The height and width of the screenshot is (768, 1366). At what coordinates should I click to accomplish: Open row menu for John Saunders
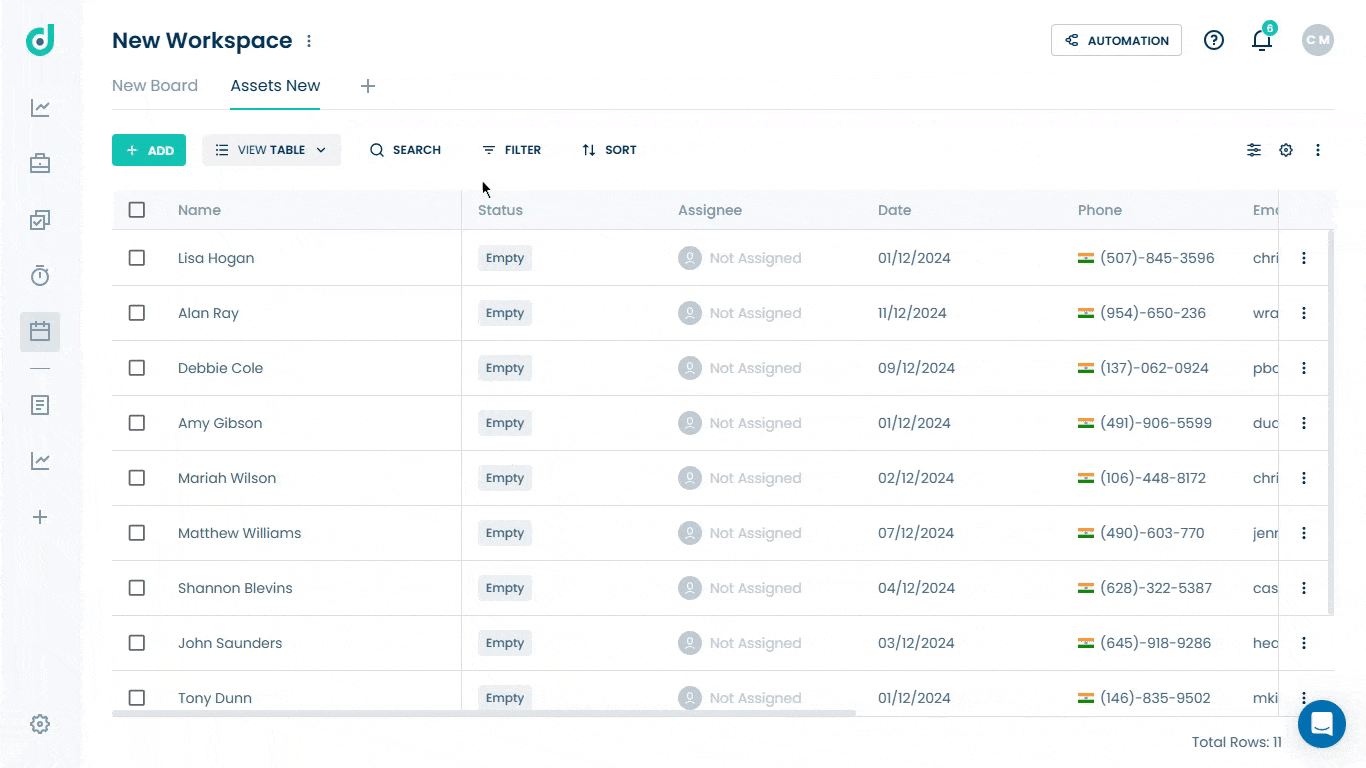1304,643
